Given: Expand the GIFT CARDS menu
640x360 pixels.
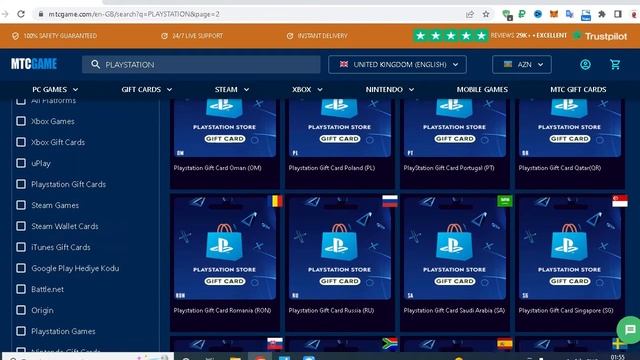Looking at the screenshot, I should [x=147, y=89].
